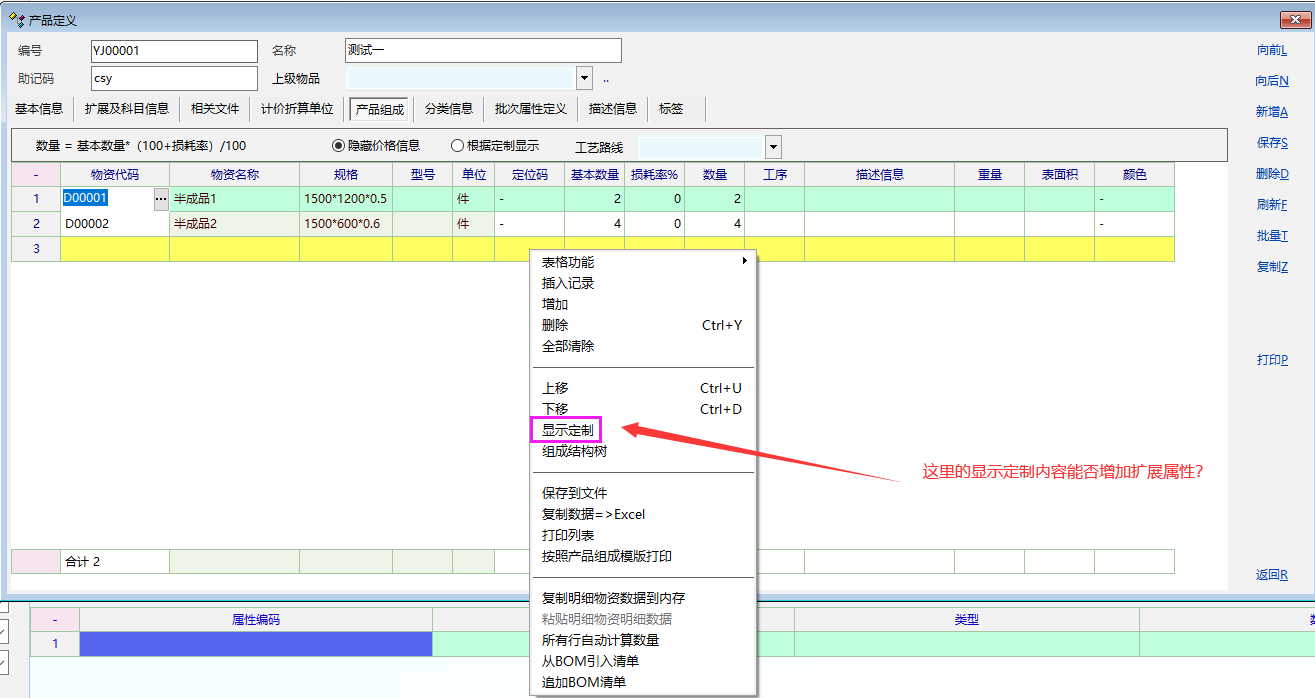The width and height of the screenshot is (1315, 698).
Task: Select 组成结构树 in the context menu
Action: (574, 451)
